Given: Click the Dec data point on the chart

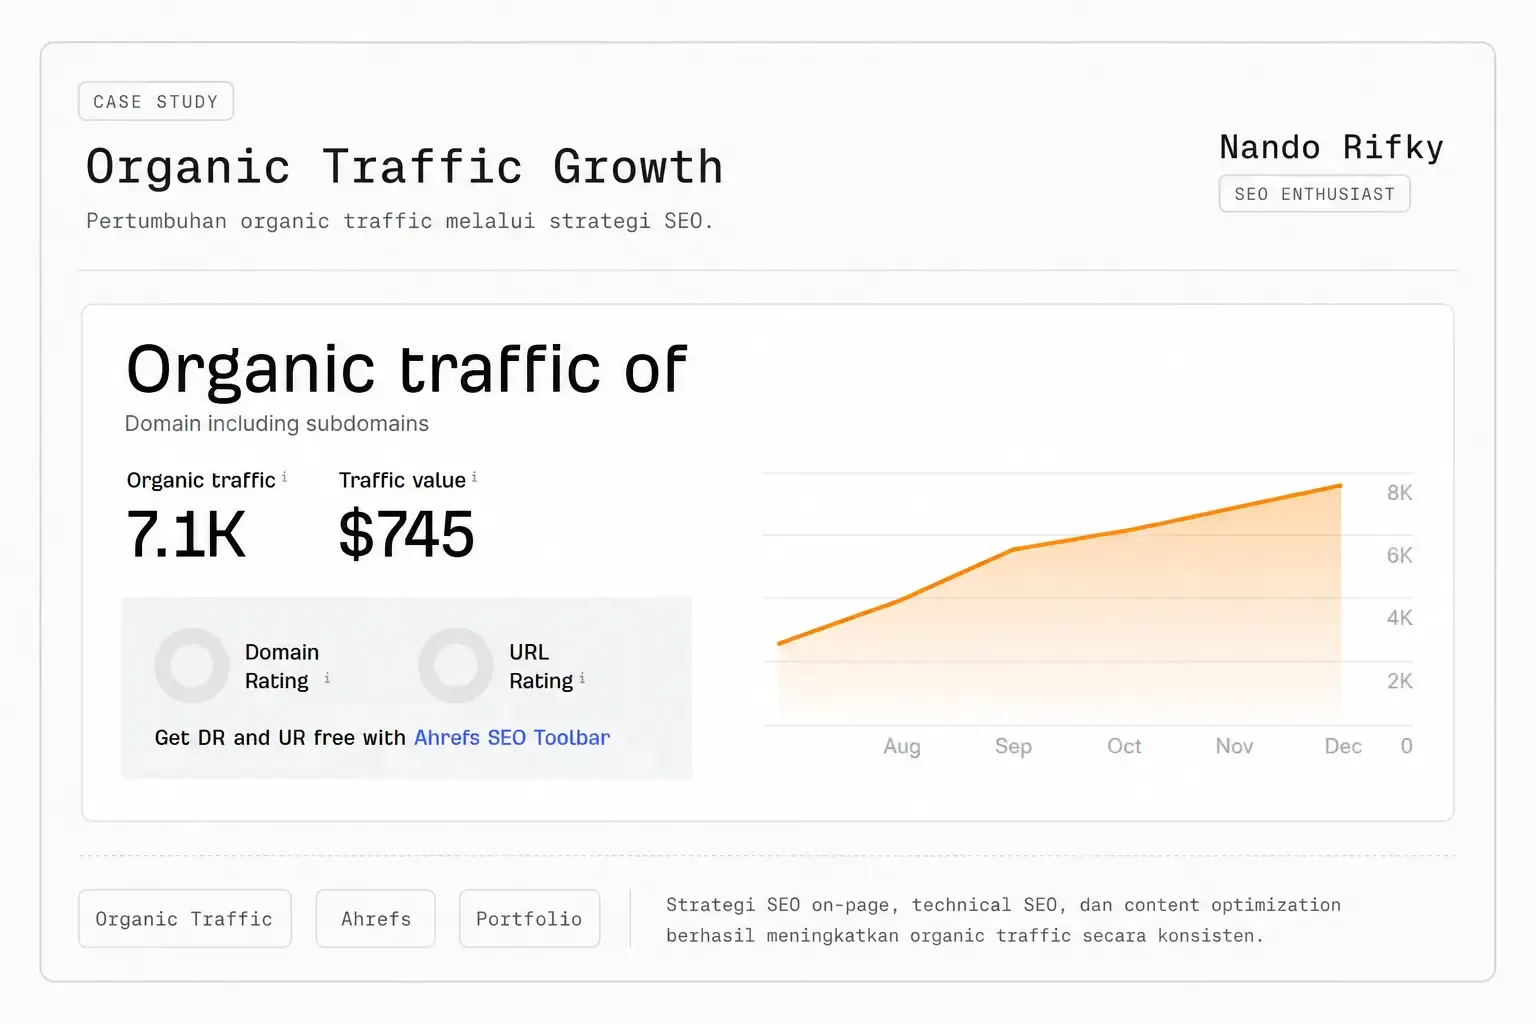Looking at the screenshot, I should 1340,486.
